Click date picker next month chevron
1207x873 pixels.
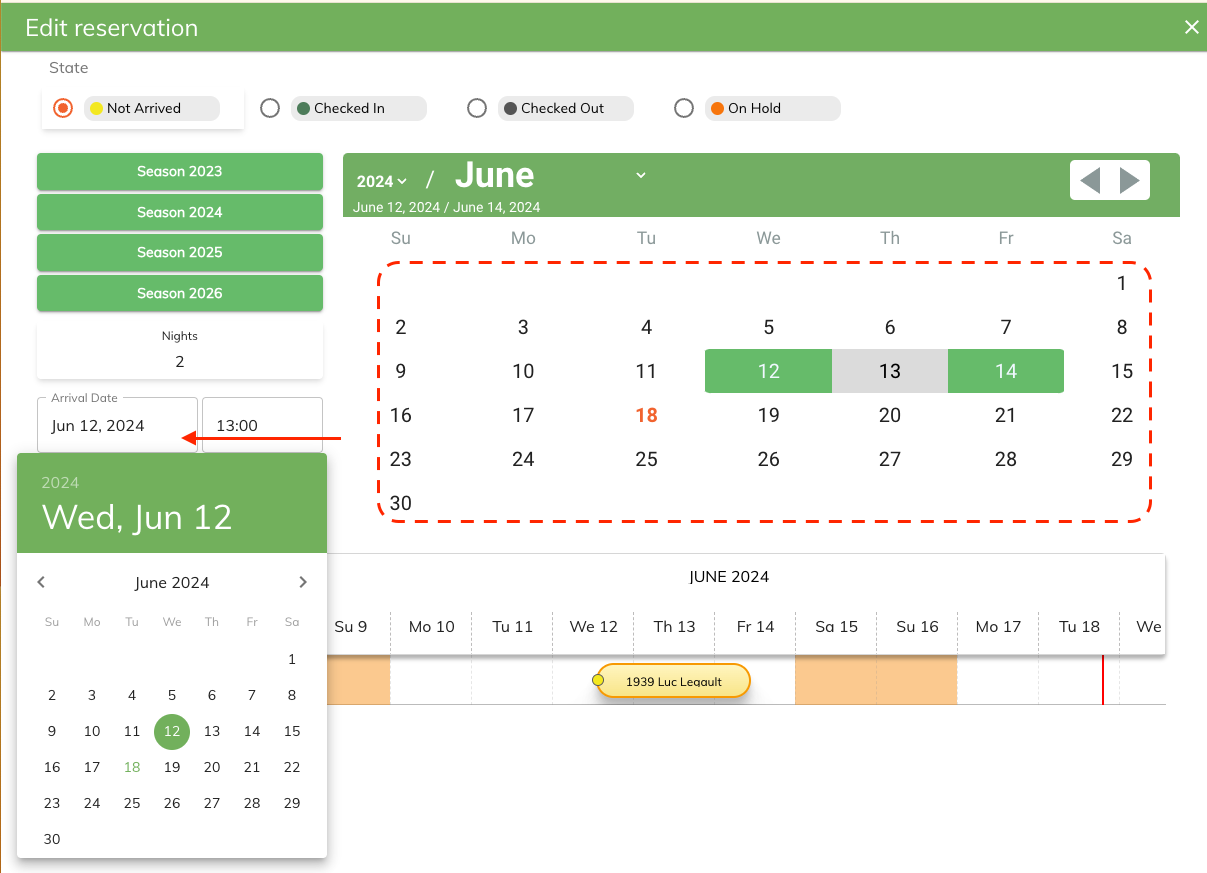[x=303, y=582]
